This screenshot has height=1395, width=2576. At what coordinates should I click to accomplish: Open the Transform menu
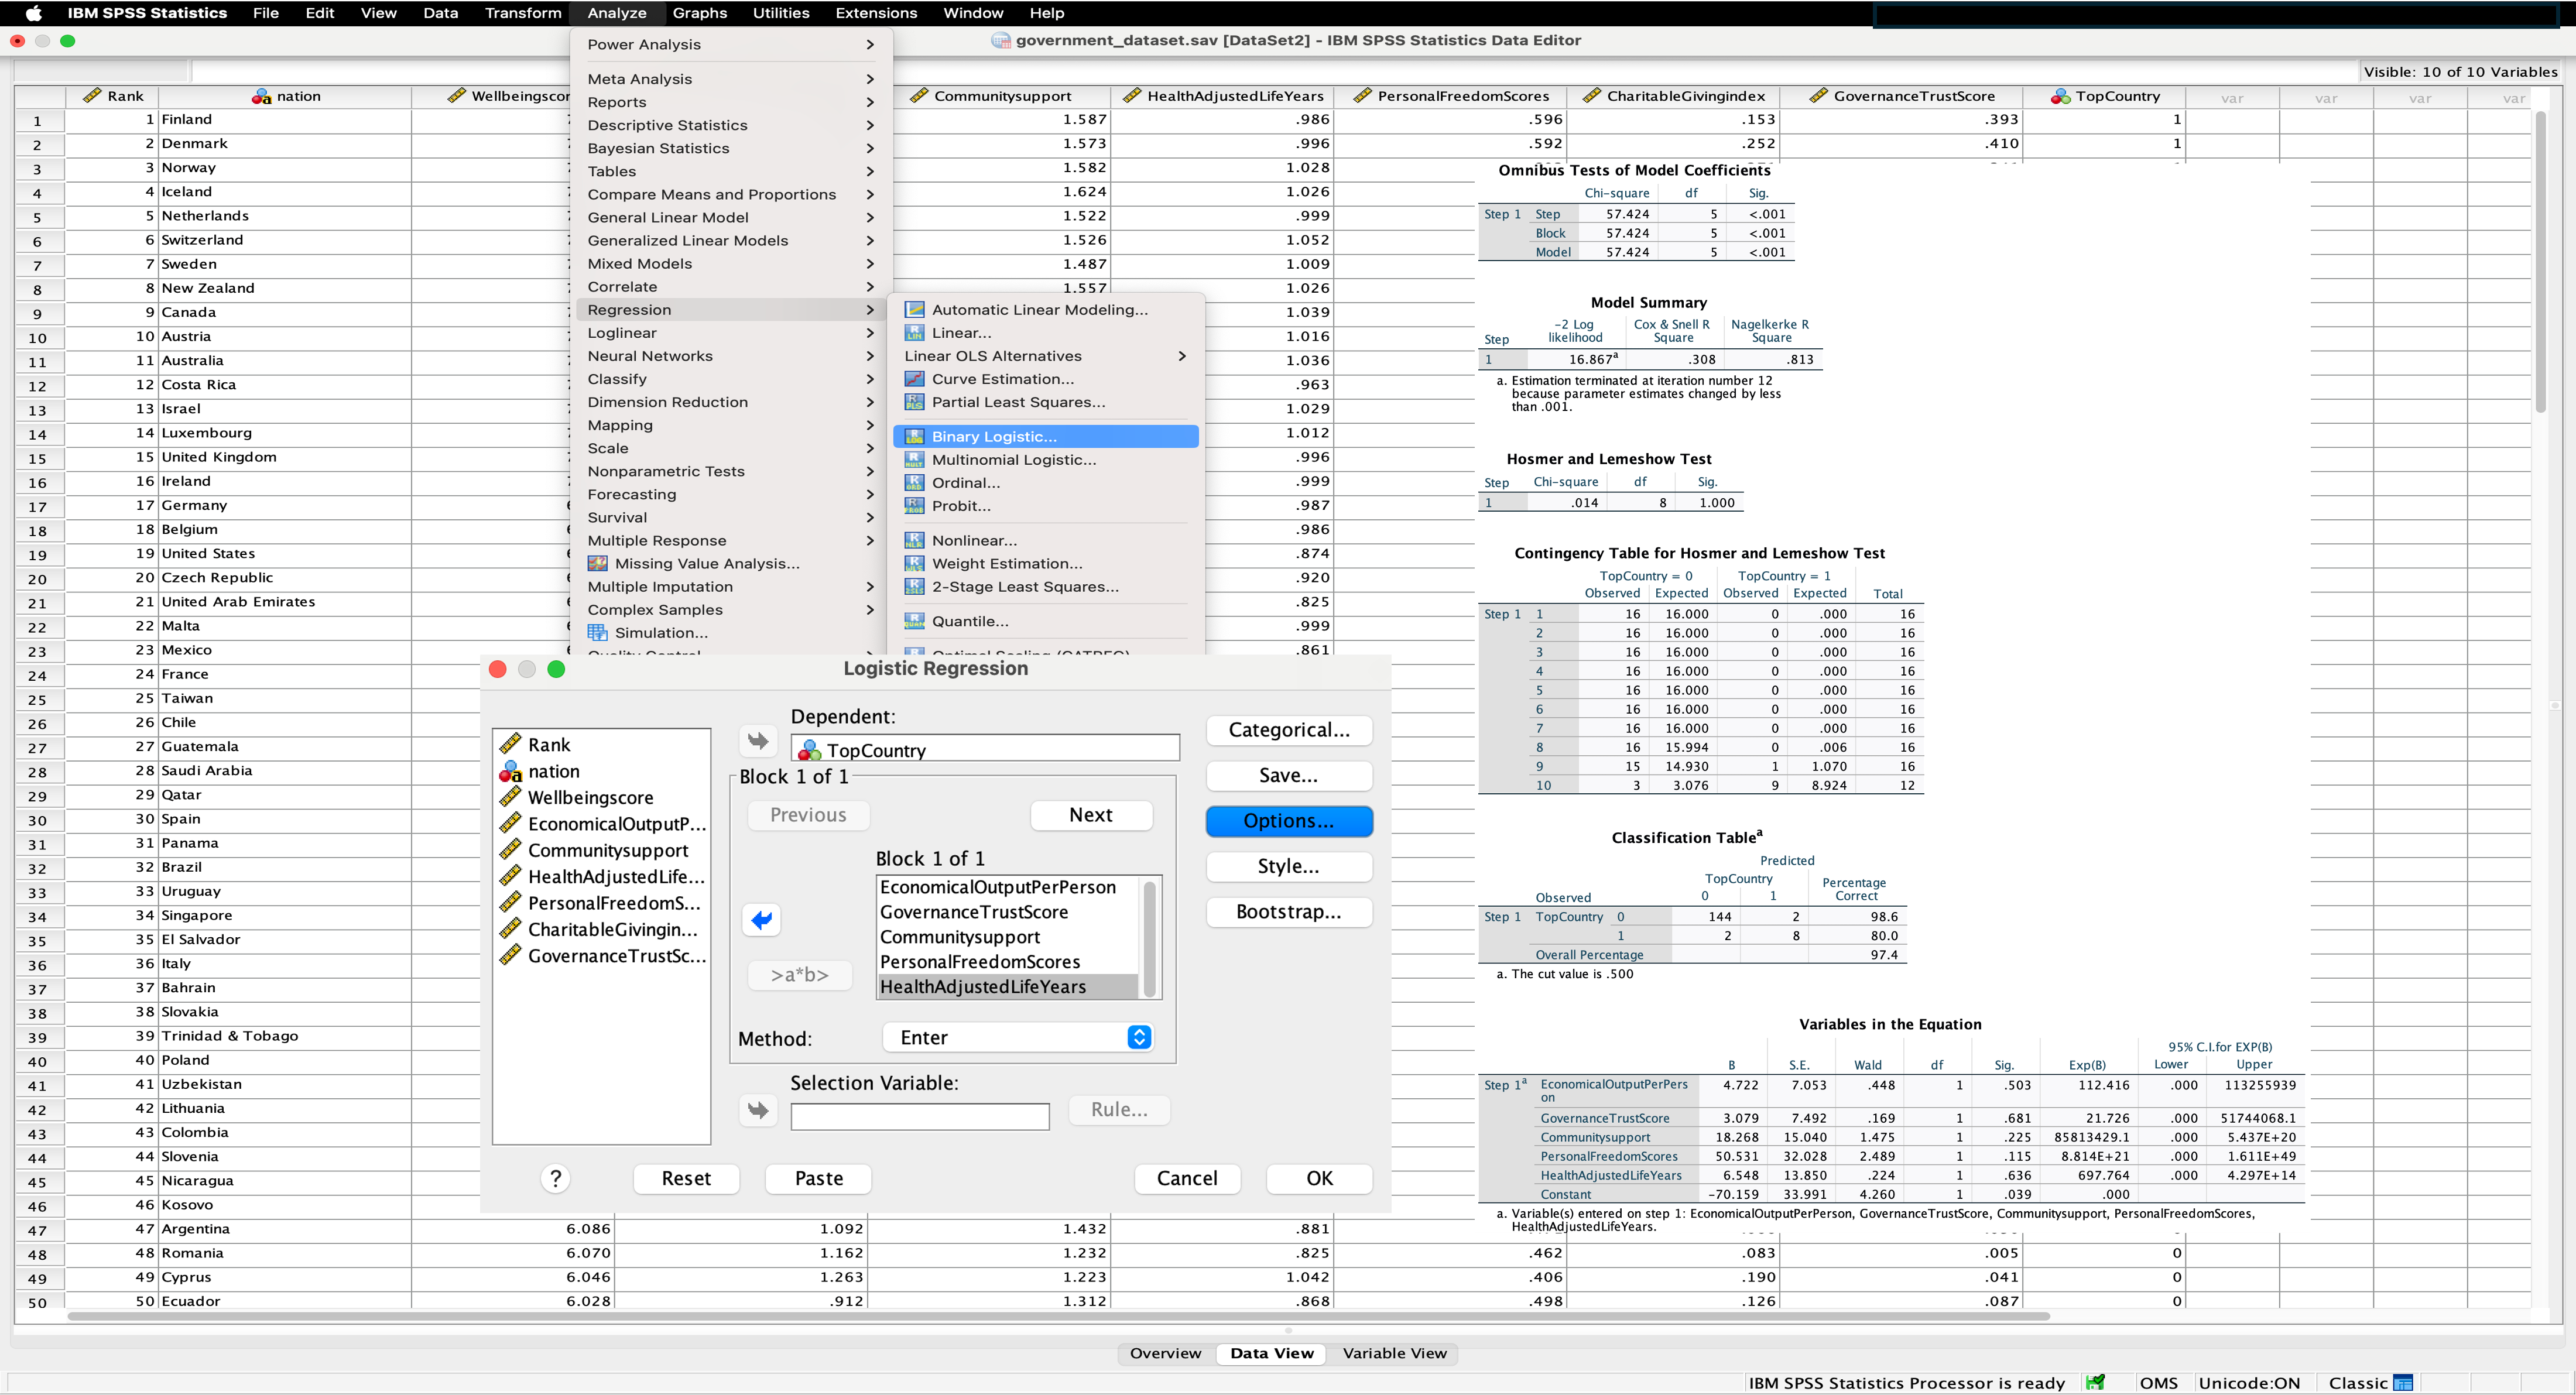tap(523, 13)
